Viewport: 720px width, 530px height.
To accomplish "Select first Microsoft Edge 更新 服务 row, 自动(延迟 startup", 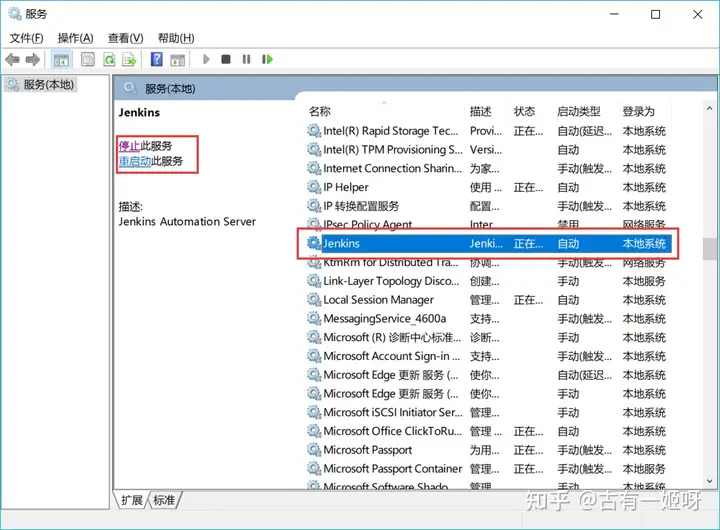I will tap(488, 375).
